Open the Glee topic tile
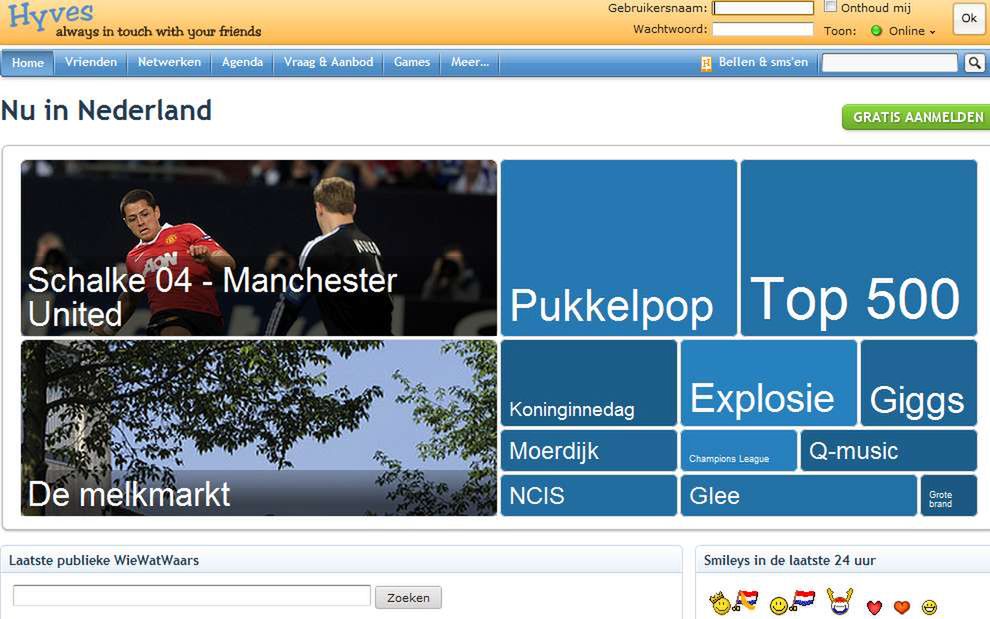This screenshot has height=619, width=990. [x=799, y=495]
